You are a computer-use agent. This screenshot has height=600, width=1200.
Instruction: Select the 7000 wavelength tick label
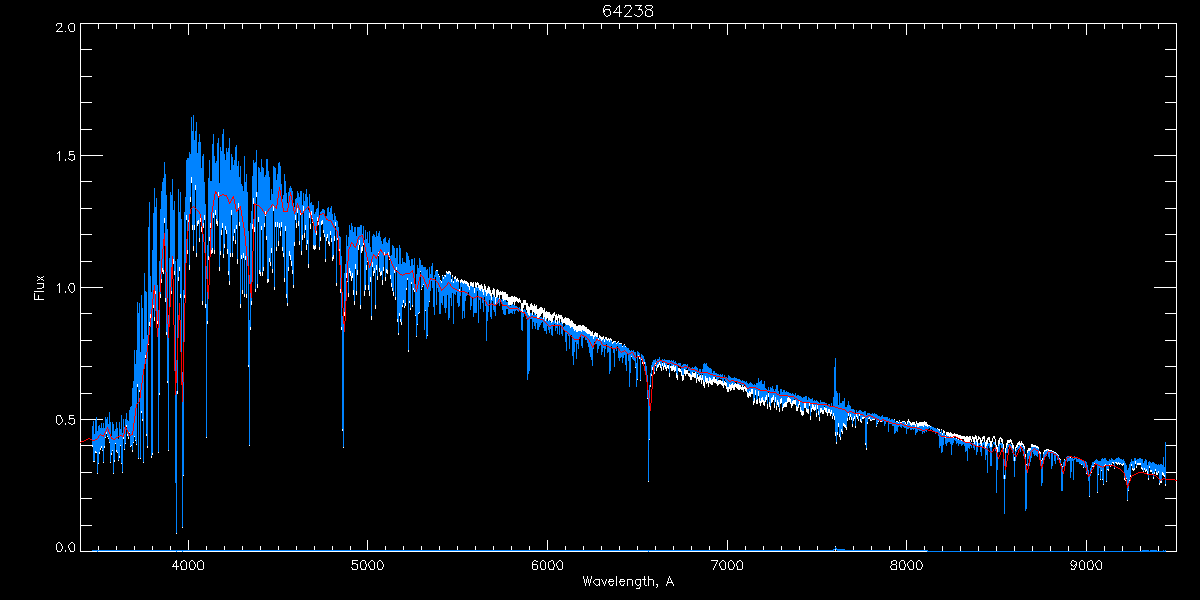727,563
